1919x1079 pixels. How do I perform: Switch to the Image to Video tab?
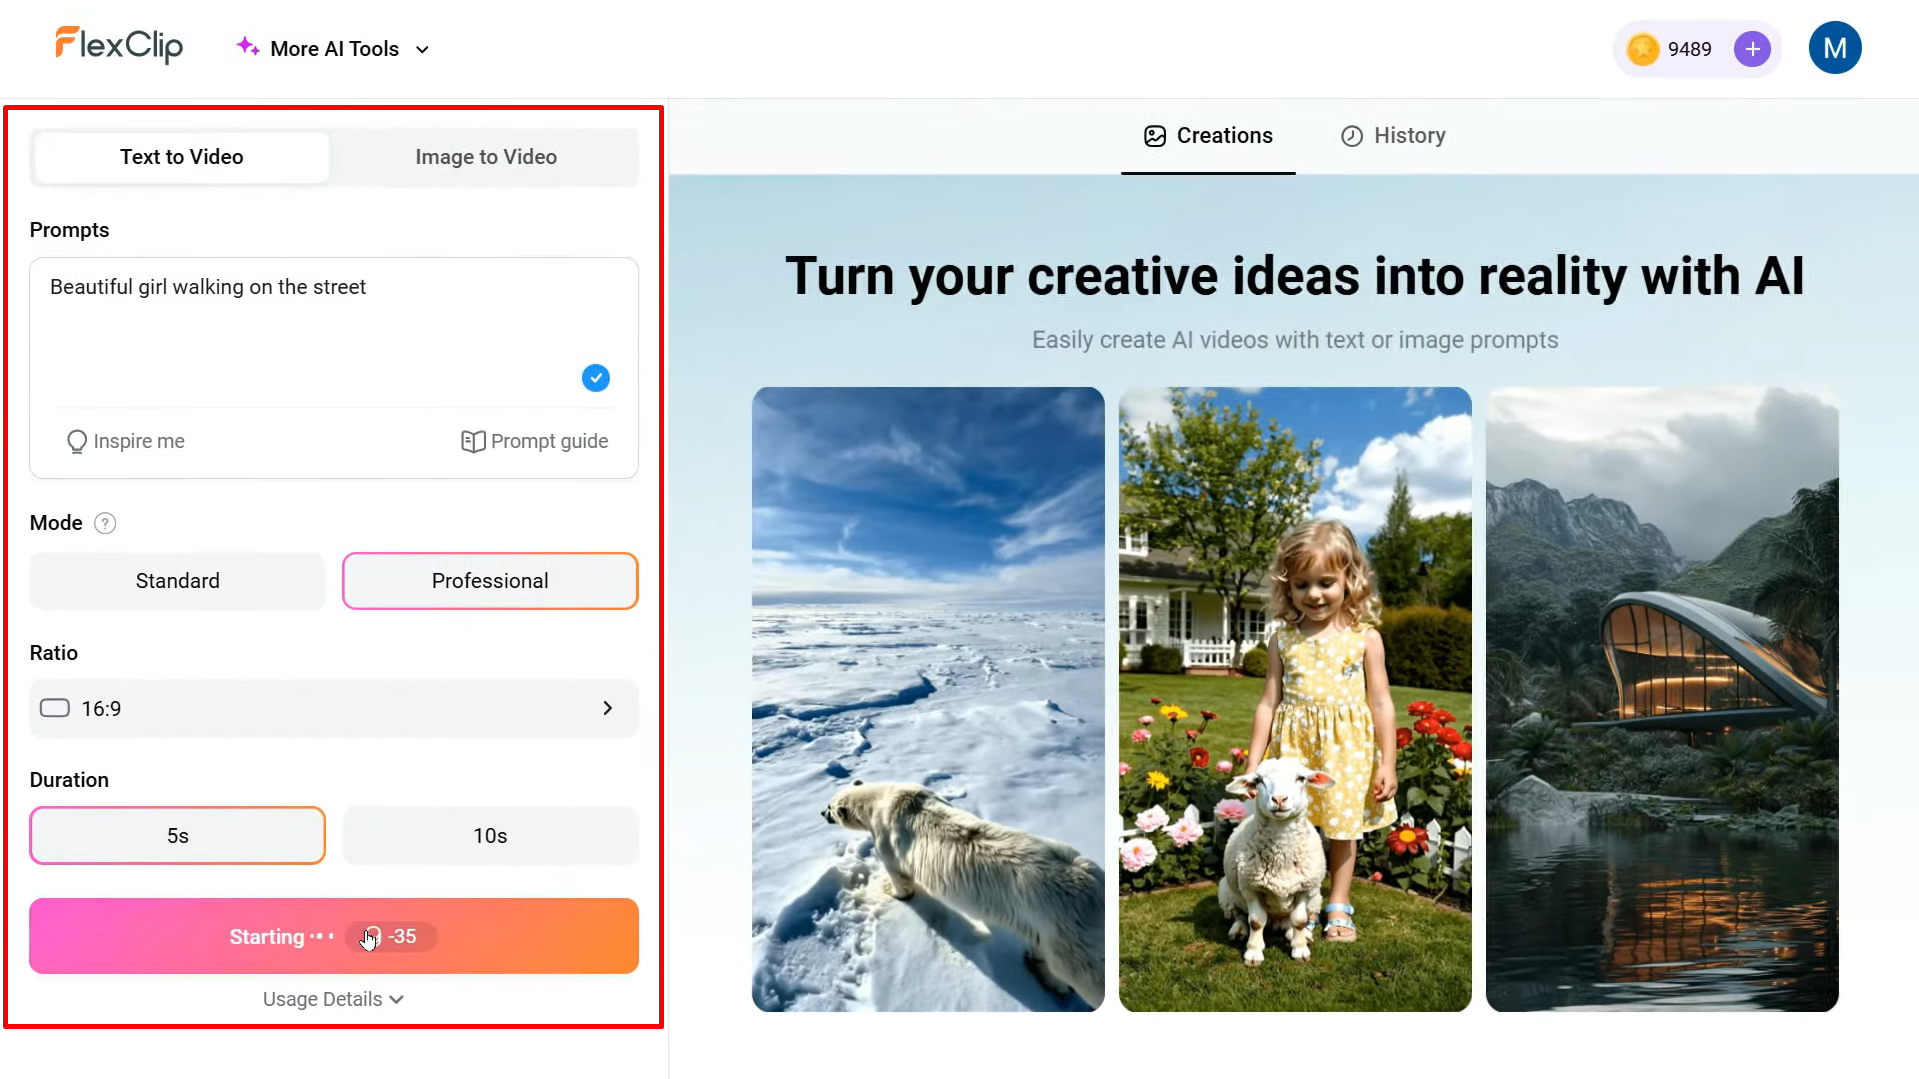486,156
